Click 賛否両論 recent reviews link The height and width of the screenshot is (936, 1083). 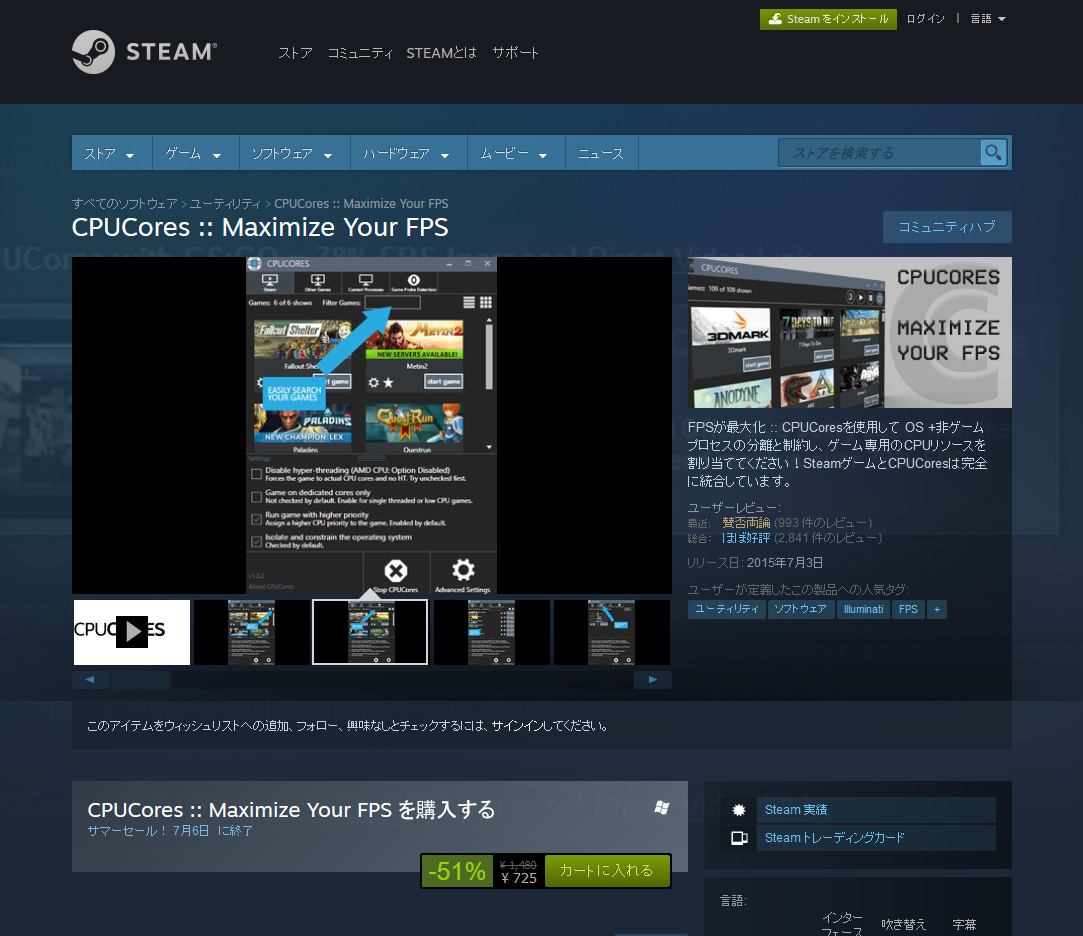[746, 523]
